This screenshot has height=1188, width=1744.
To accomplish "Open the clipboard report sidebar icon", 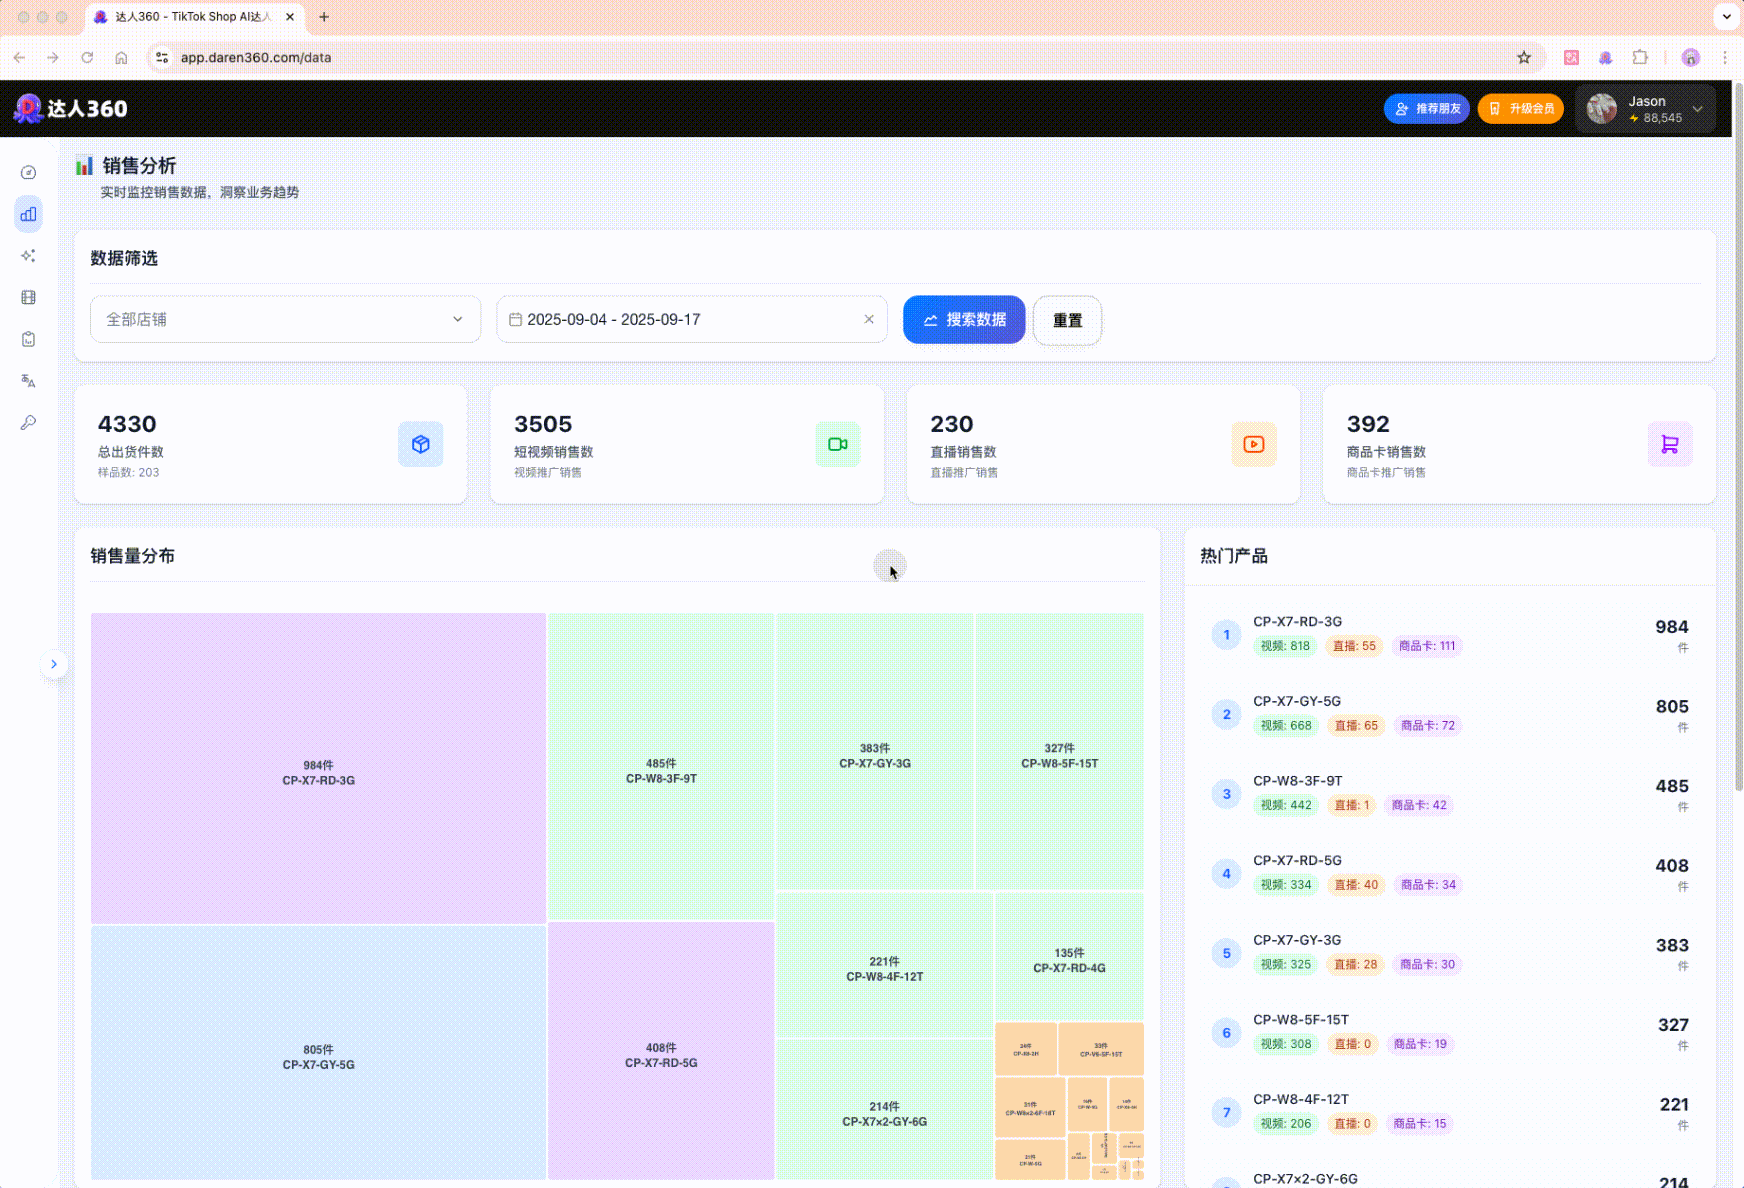I will (28, 340).
